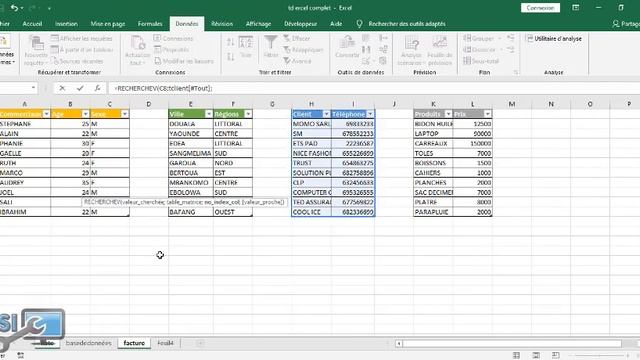640x360 pixels.
Task: Open Analyse scénarios icon
Action: click(411, 51)
